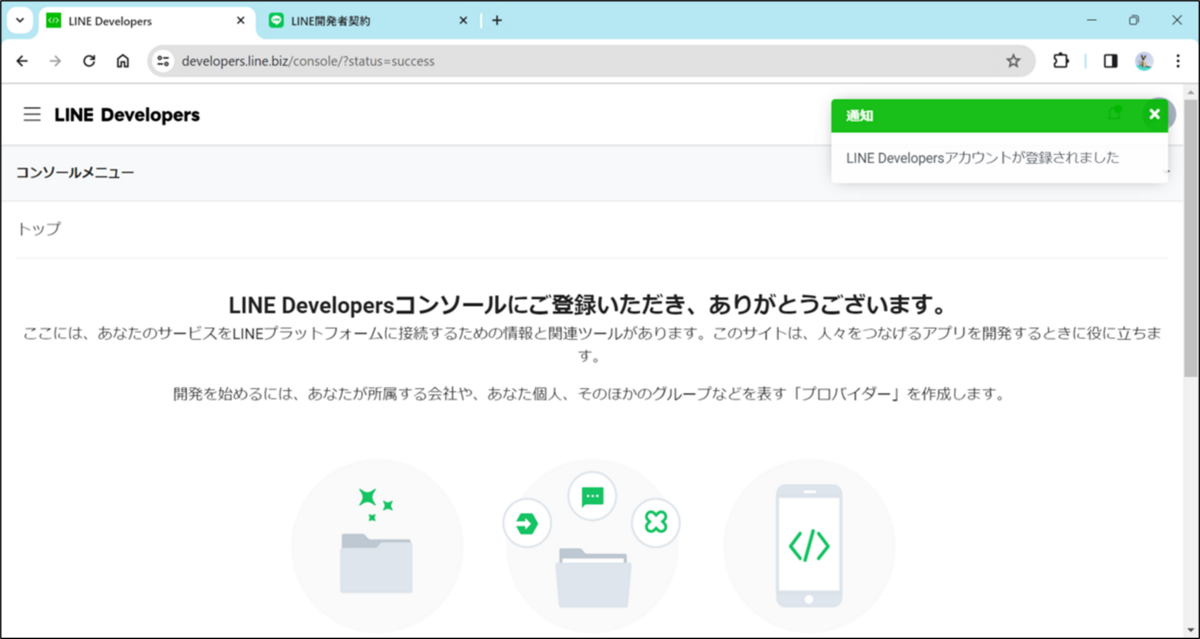Click the 通知 notification header
This screenshot has width=1200, height=639.
pyautogui.click(x=860, y=115)
